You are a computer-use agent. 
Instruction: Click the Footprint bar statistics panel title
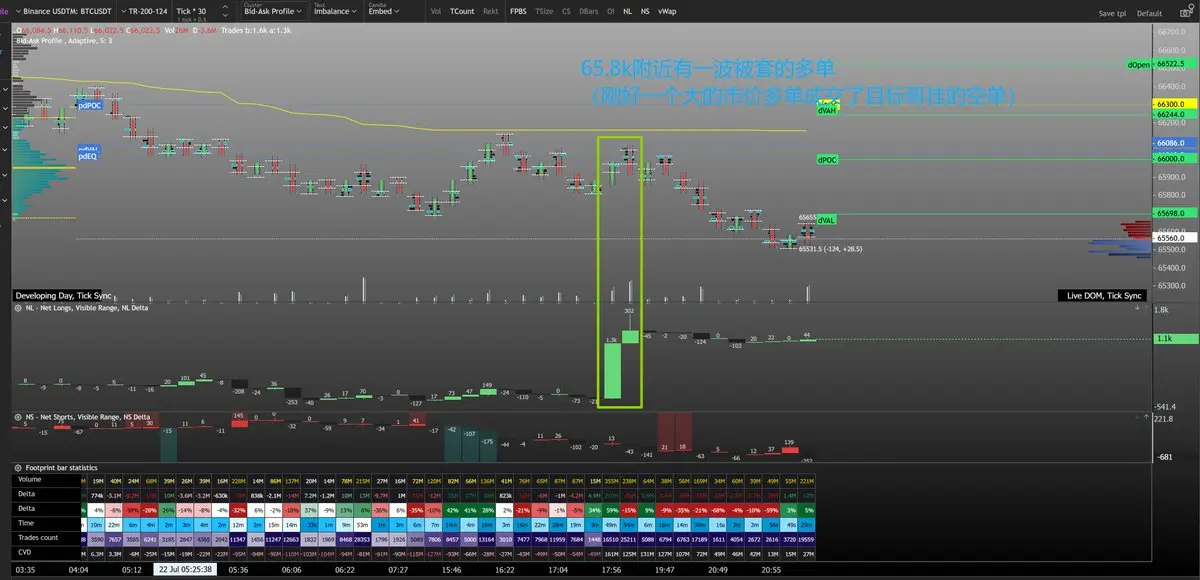[62, 467]
